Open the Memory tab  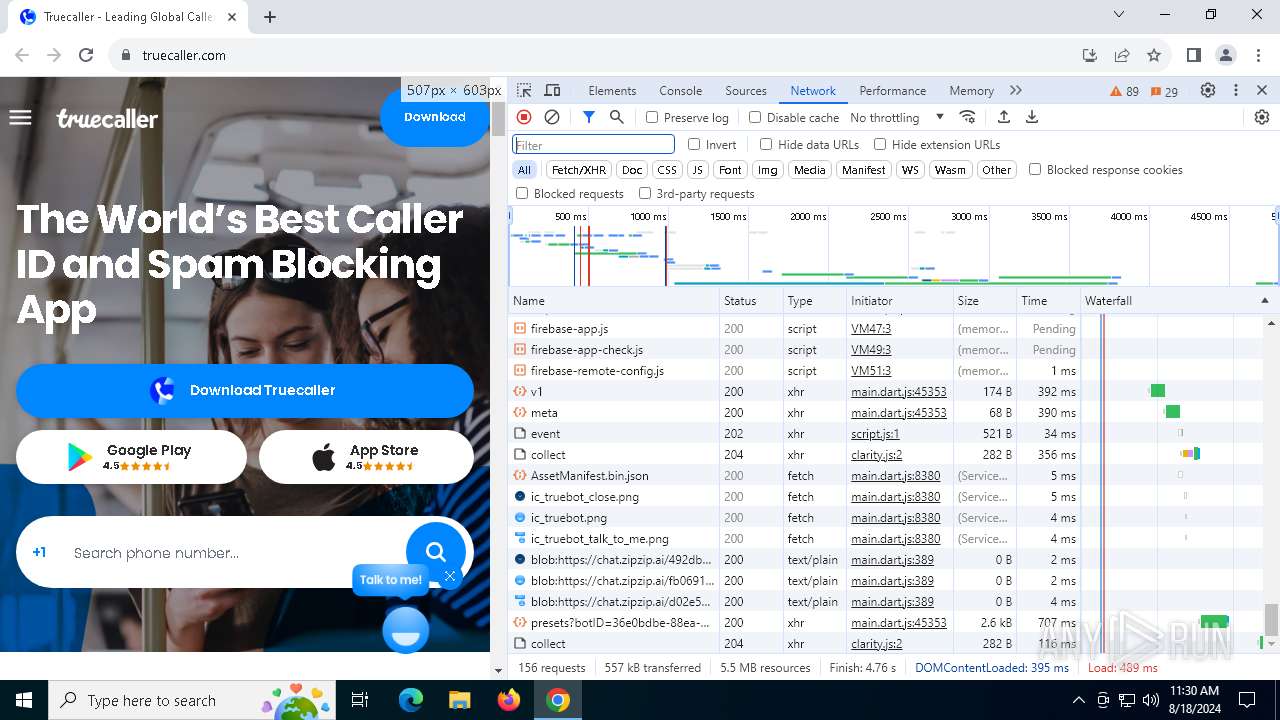coord(971,90)
